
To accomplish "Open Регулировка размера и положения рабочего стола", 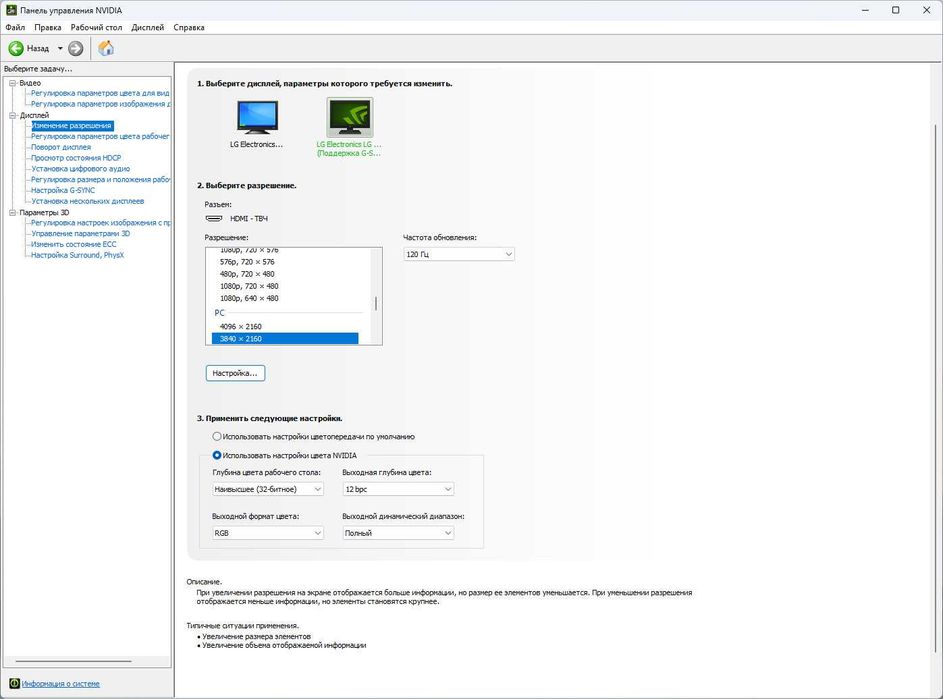I will tap(100, 180).
